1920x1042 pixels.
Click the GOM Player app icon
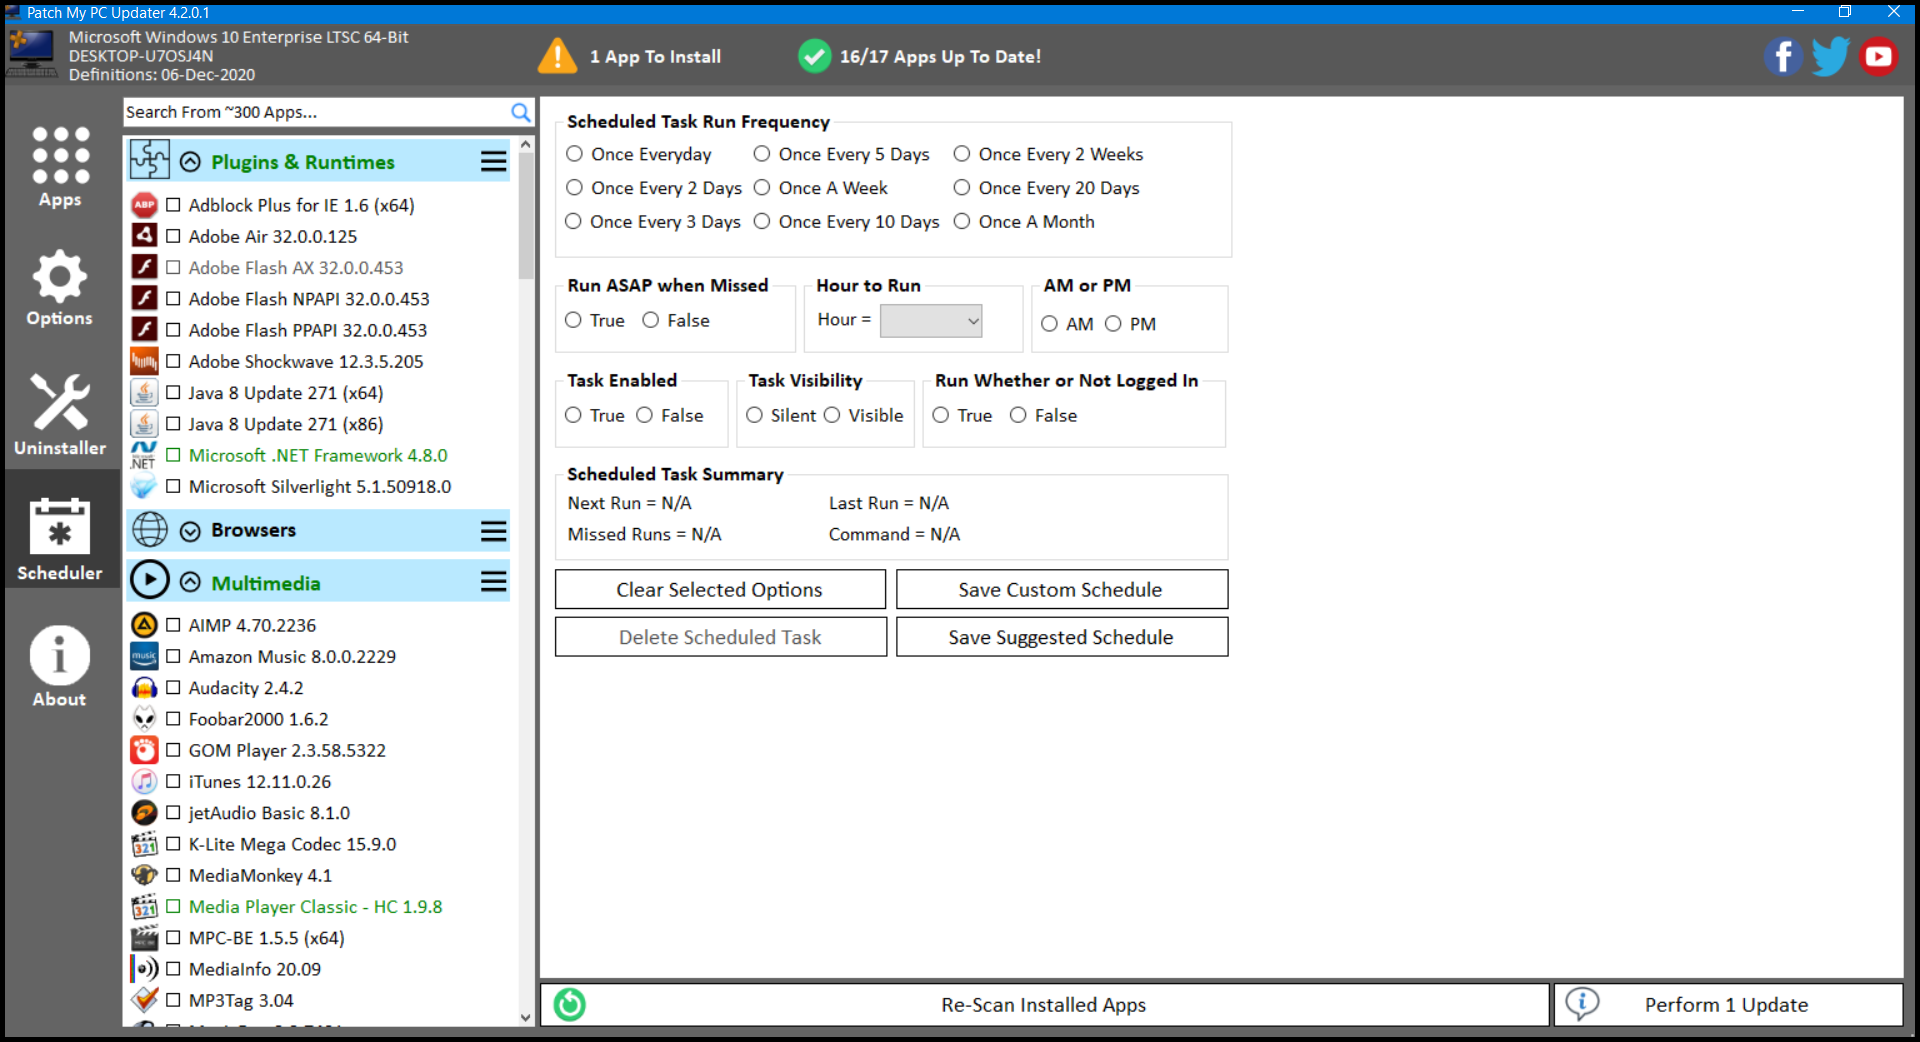145,750
